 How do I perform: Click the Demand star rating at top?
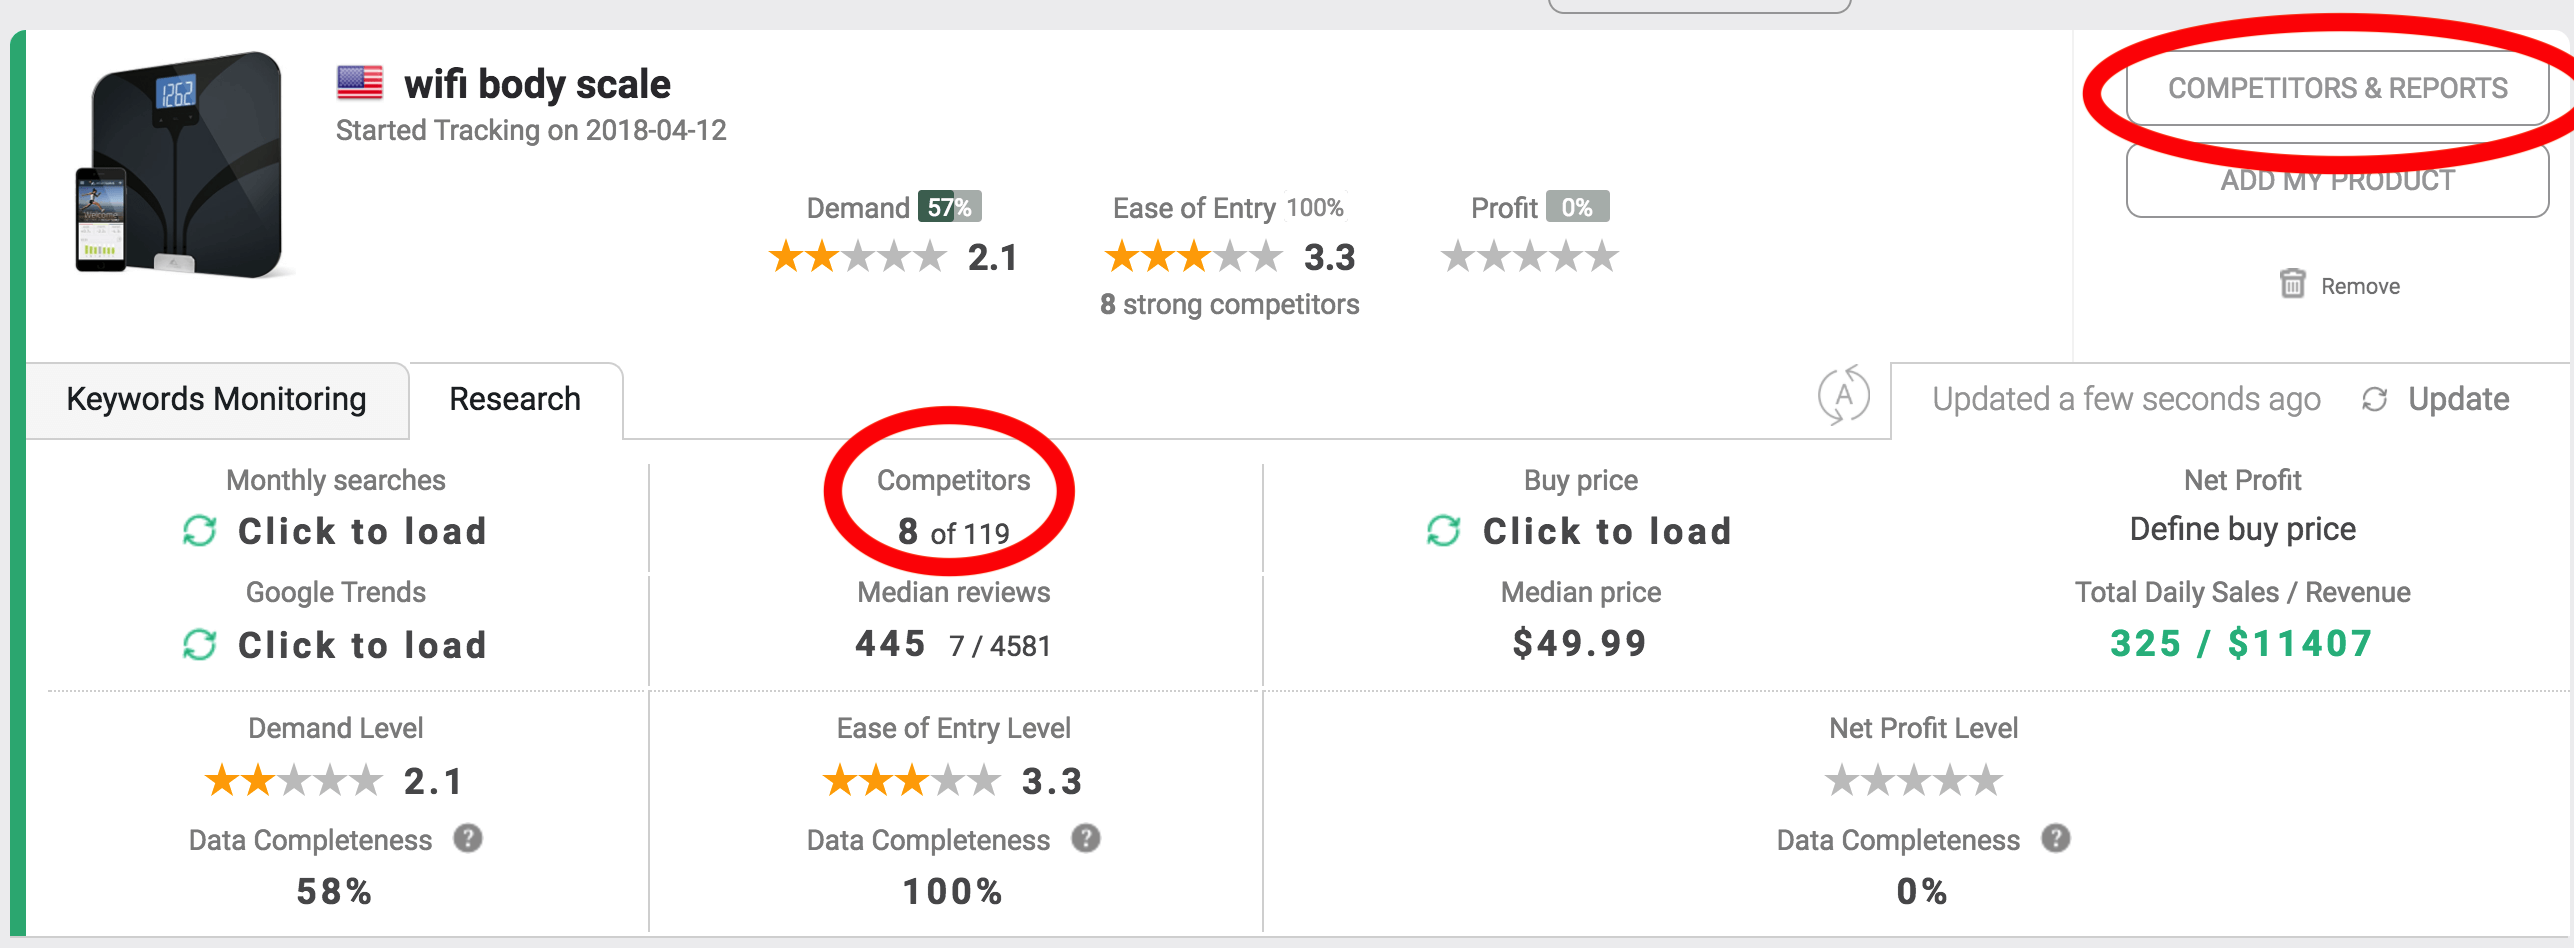[857, 257]
